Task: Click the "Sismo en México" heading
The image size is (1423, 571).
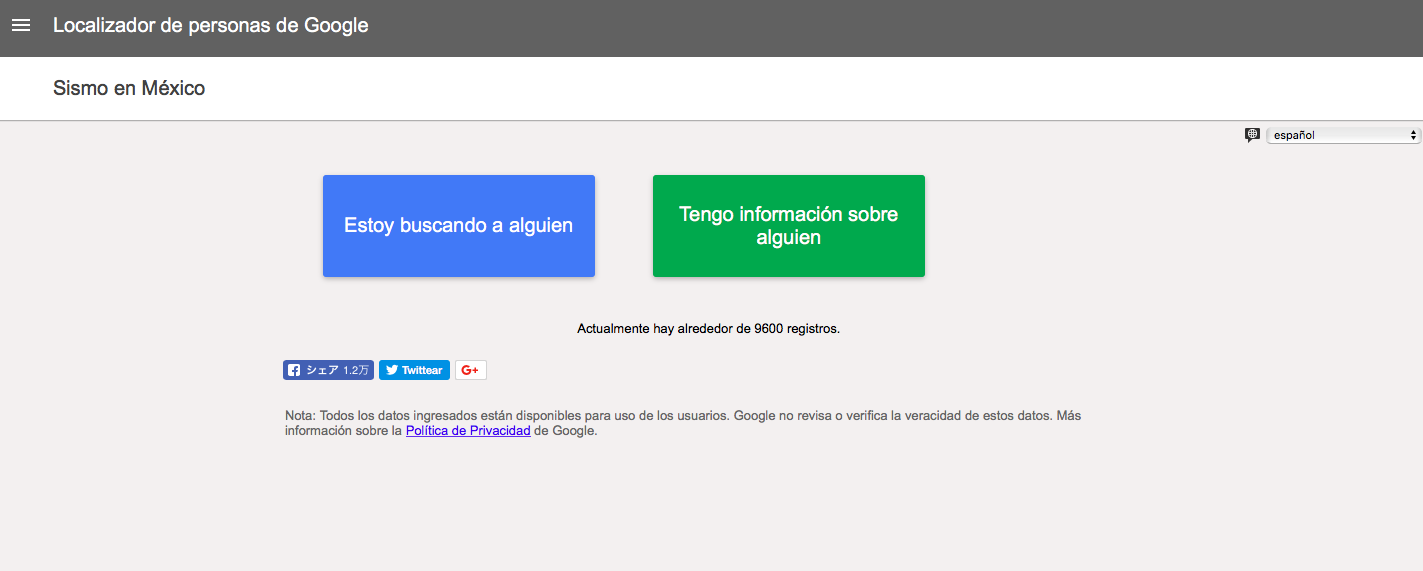Action: coord(129,88)
